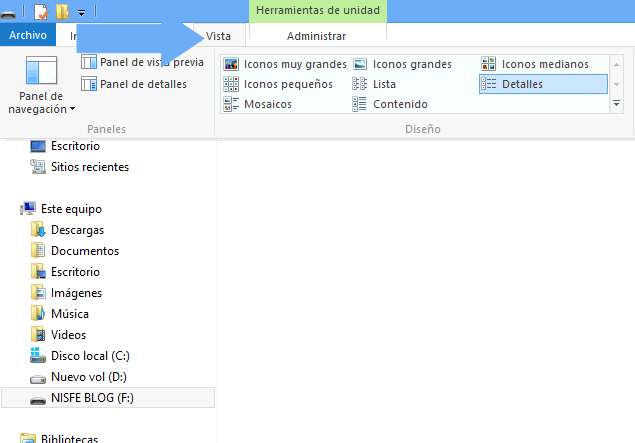Screen dimensions: 635x443
Task: Choose the Contenido layout option
Action: [x=390, y=104]
